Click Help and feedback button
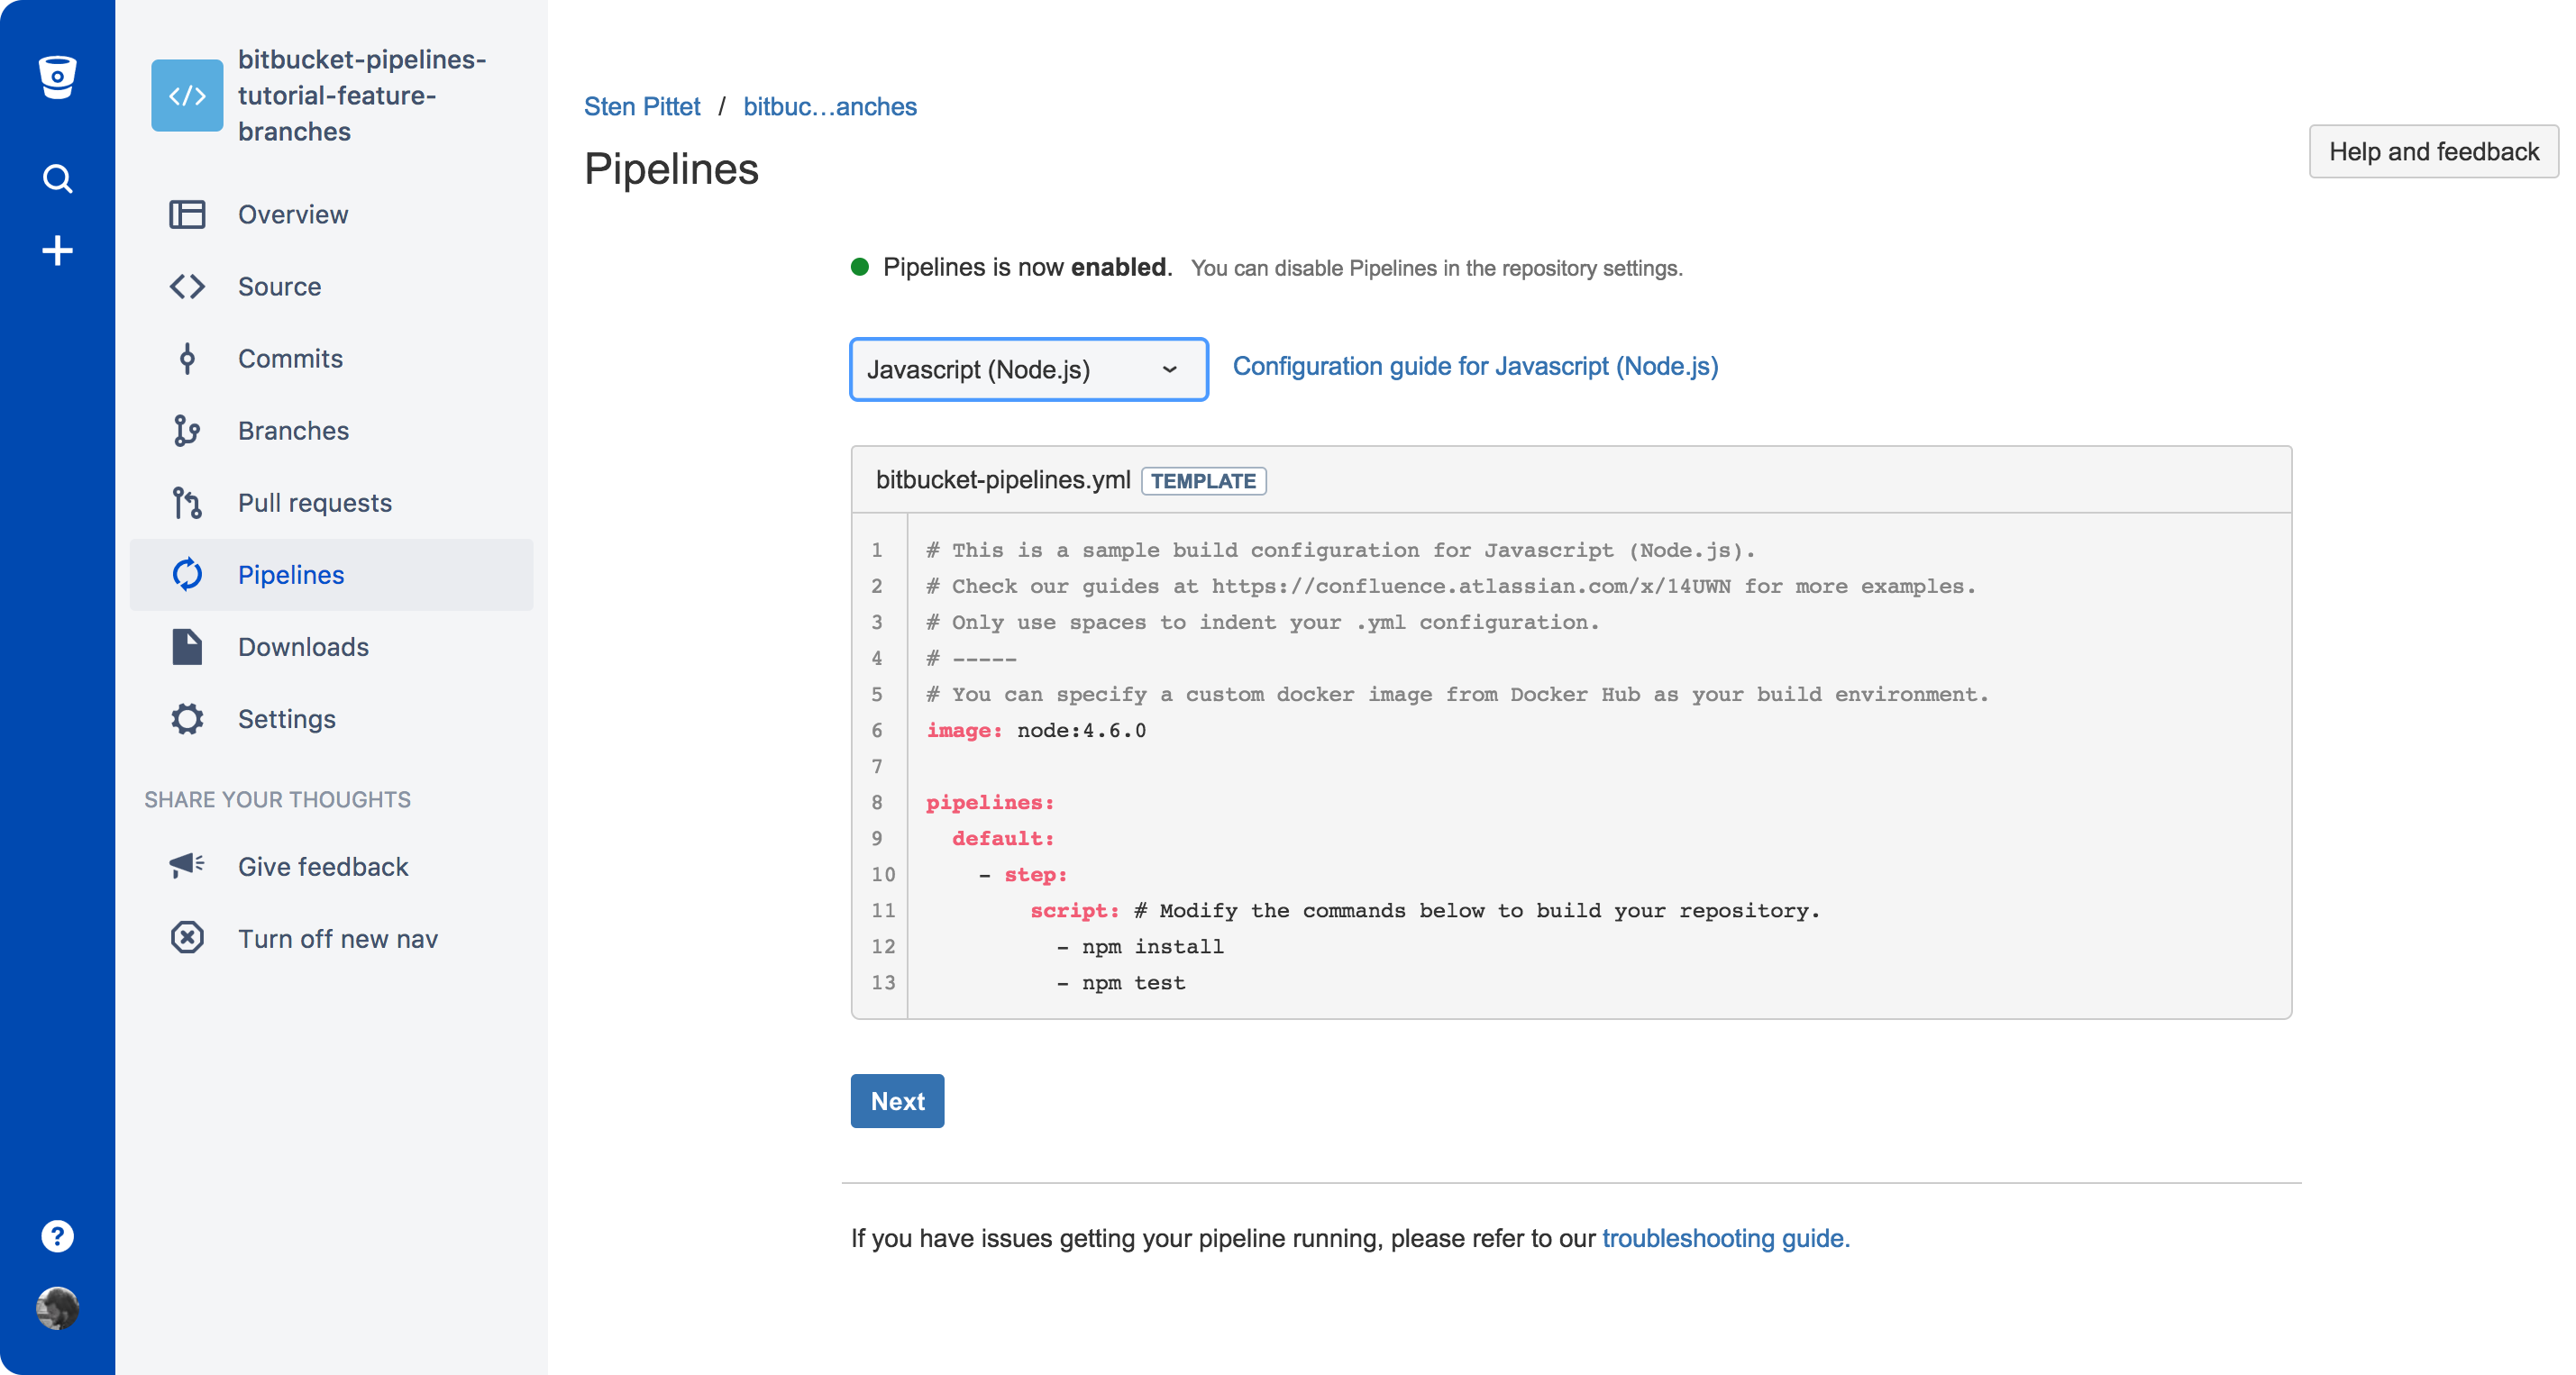This screenshot has width=2576, height=1375. pos(2432,152)
